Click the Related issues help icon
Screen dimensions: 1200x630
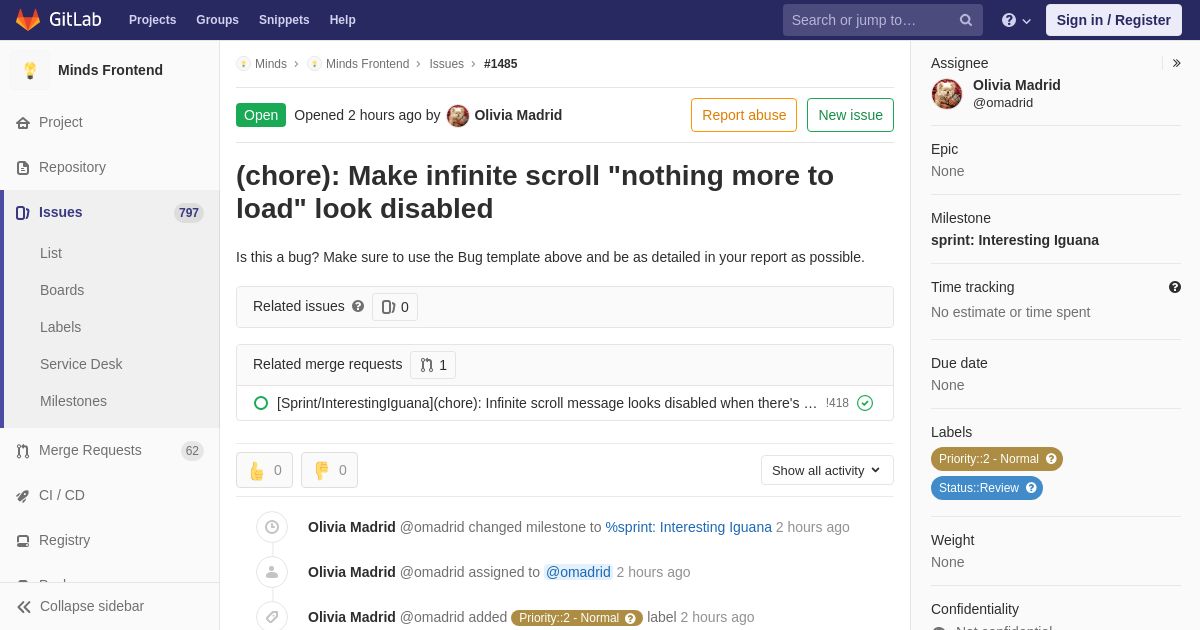click(358, 306)
